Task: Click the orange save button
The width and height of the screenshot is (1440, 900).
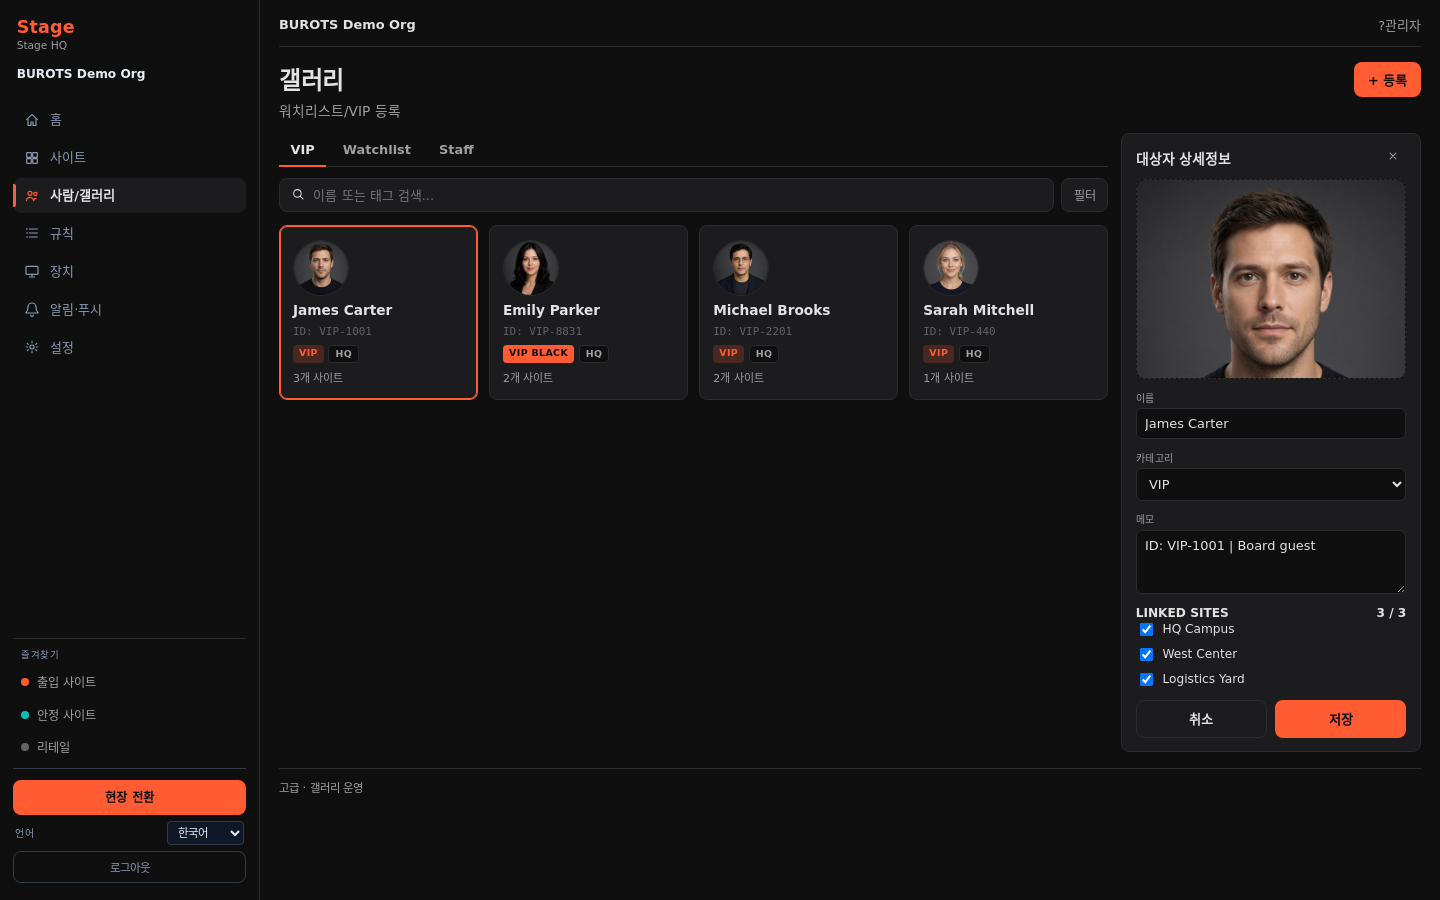Action: (1340, 719)
